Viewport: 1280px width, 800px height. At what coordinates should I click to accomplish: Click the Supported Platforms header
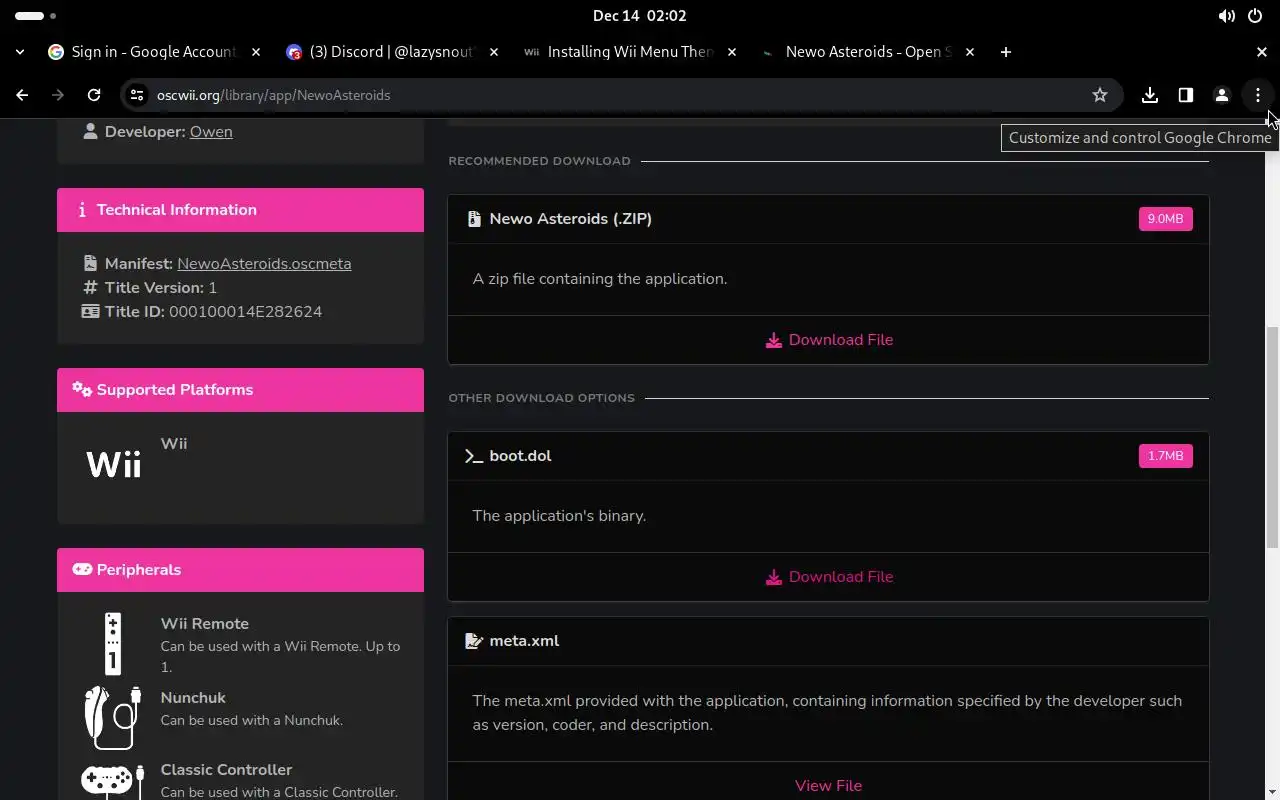240,390
